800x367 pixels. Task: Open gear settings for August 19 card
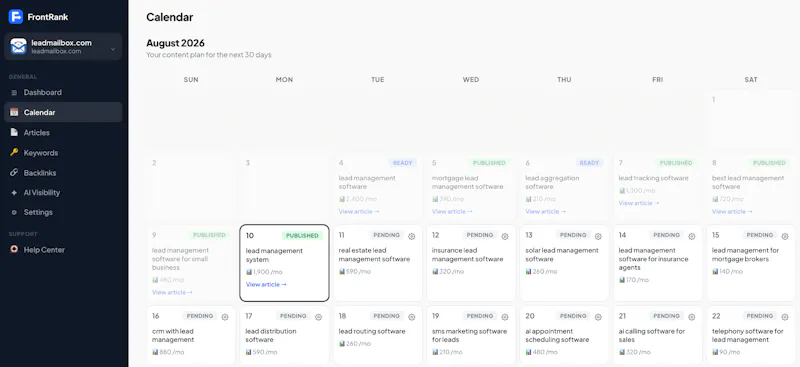(505, 317)
